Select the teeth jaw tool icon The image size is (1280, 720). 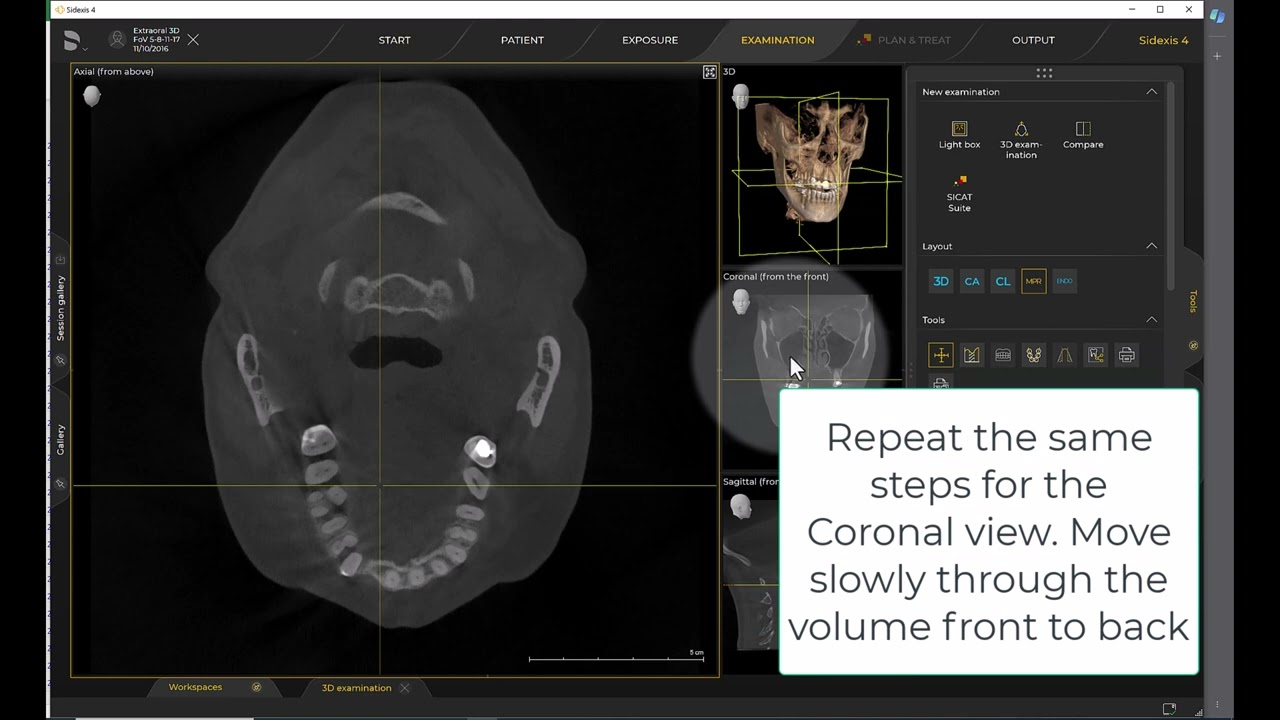coord(1003,355)
